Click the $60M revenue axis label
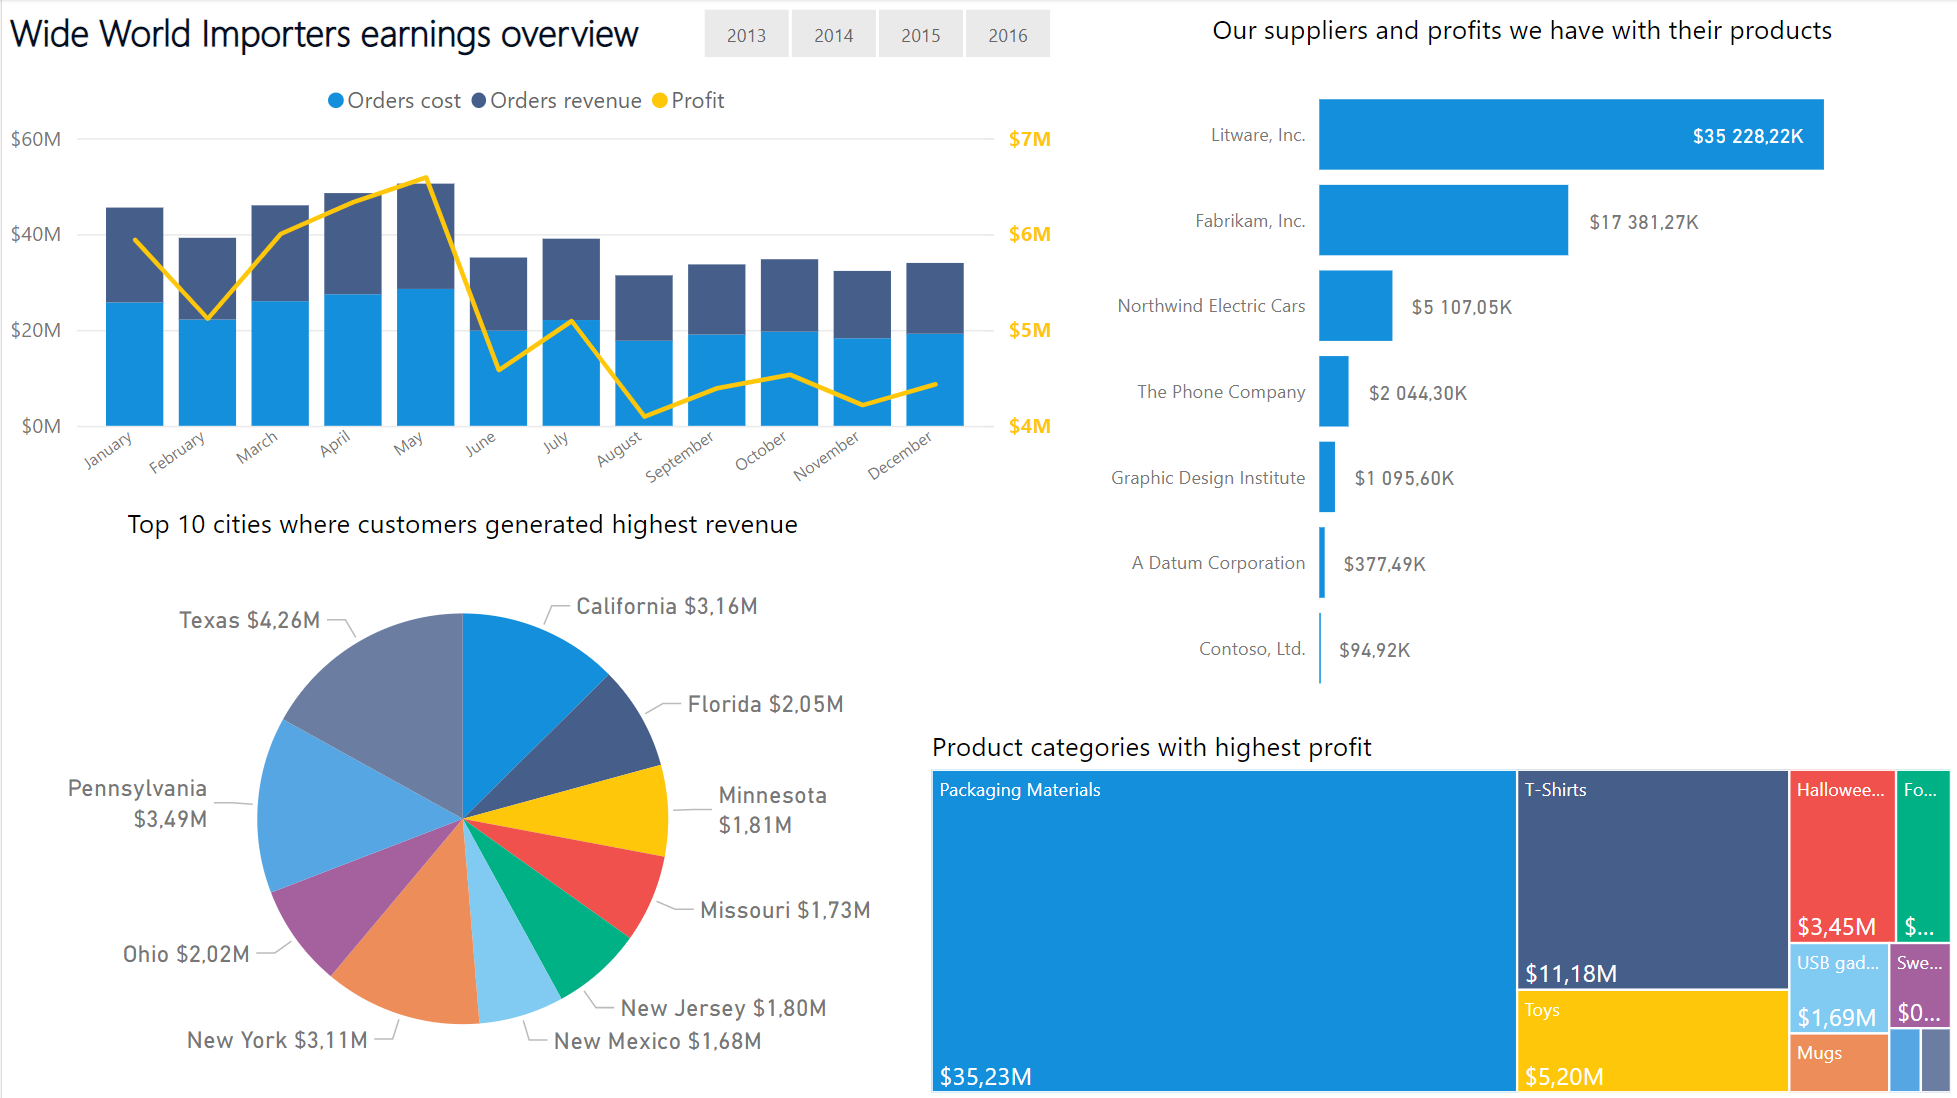 (36, 139)
